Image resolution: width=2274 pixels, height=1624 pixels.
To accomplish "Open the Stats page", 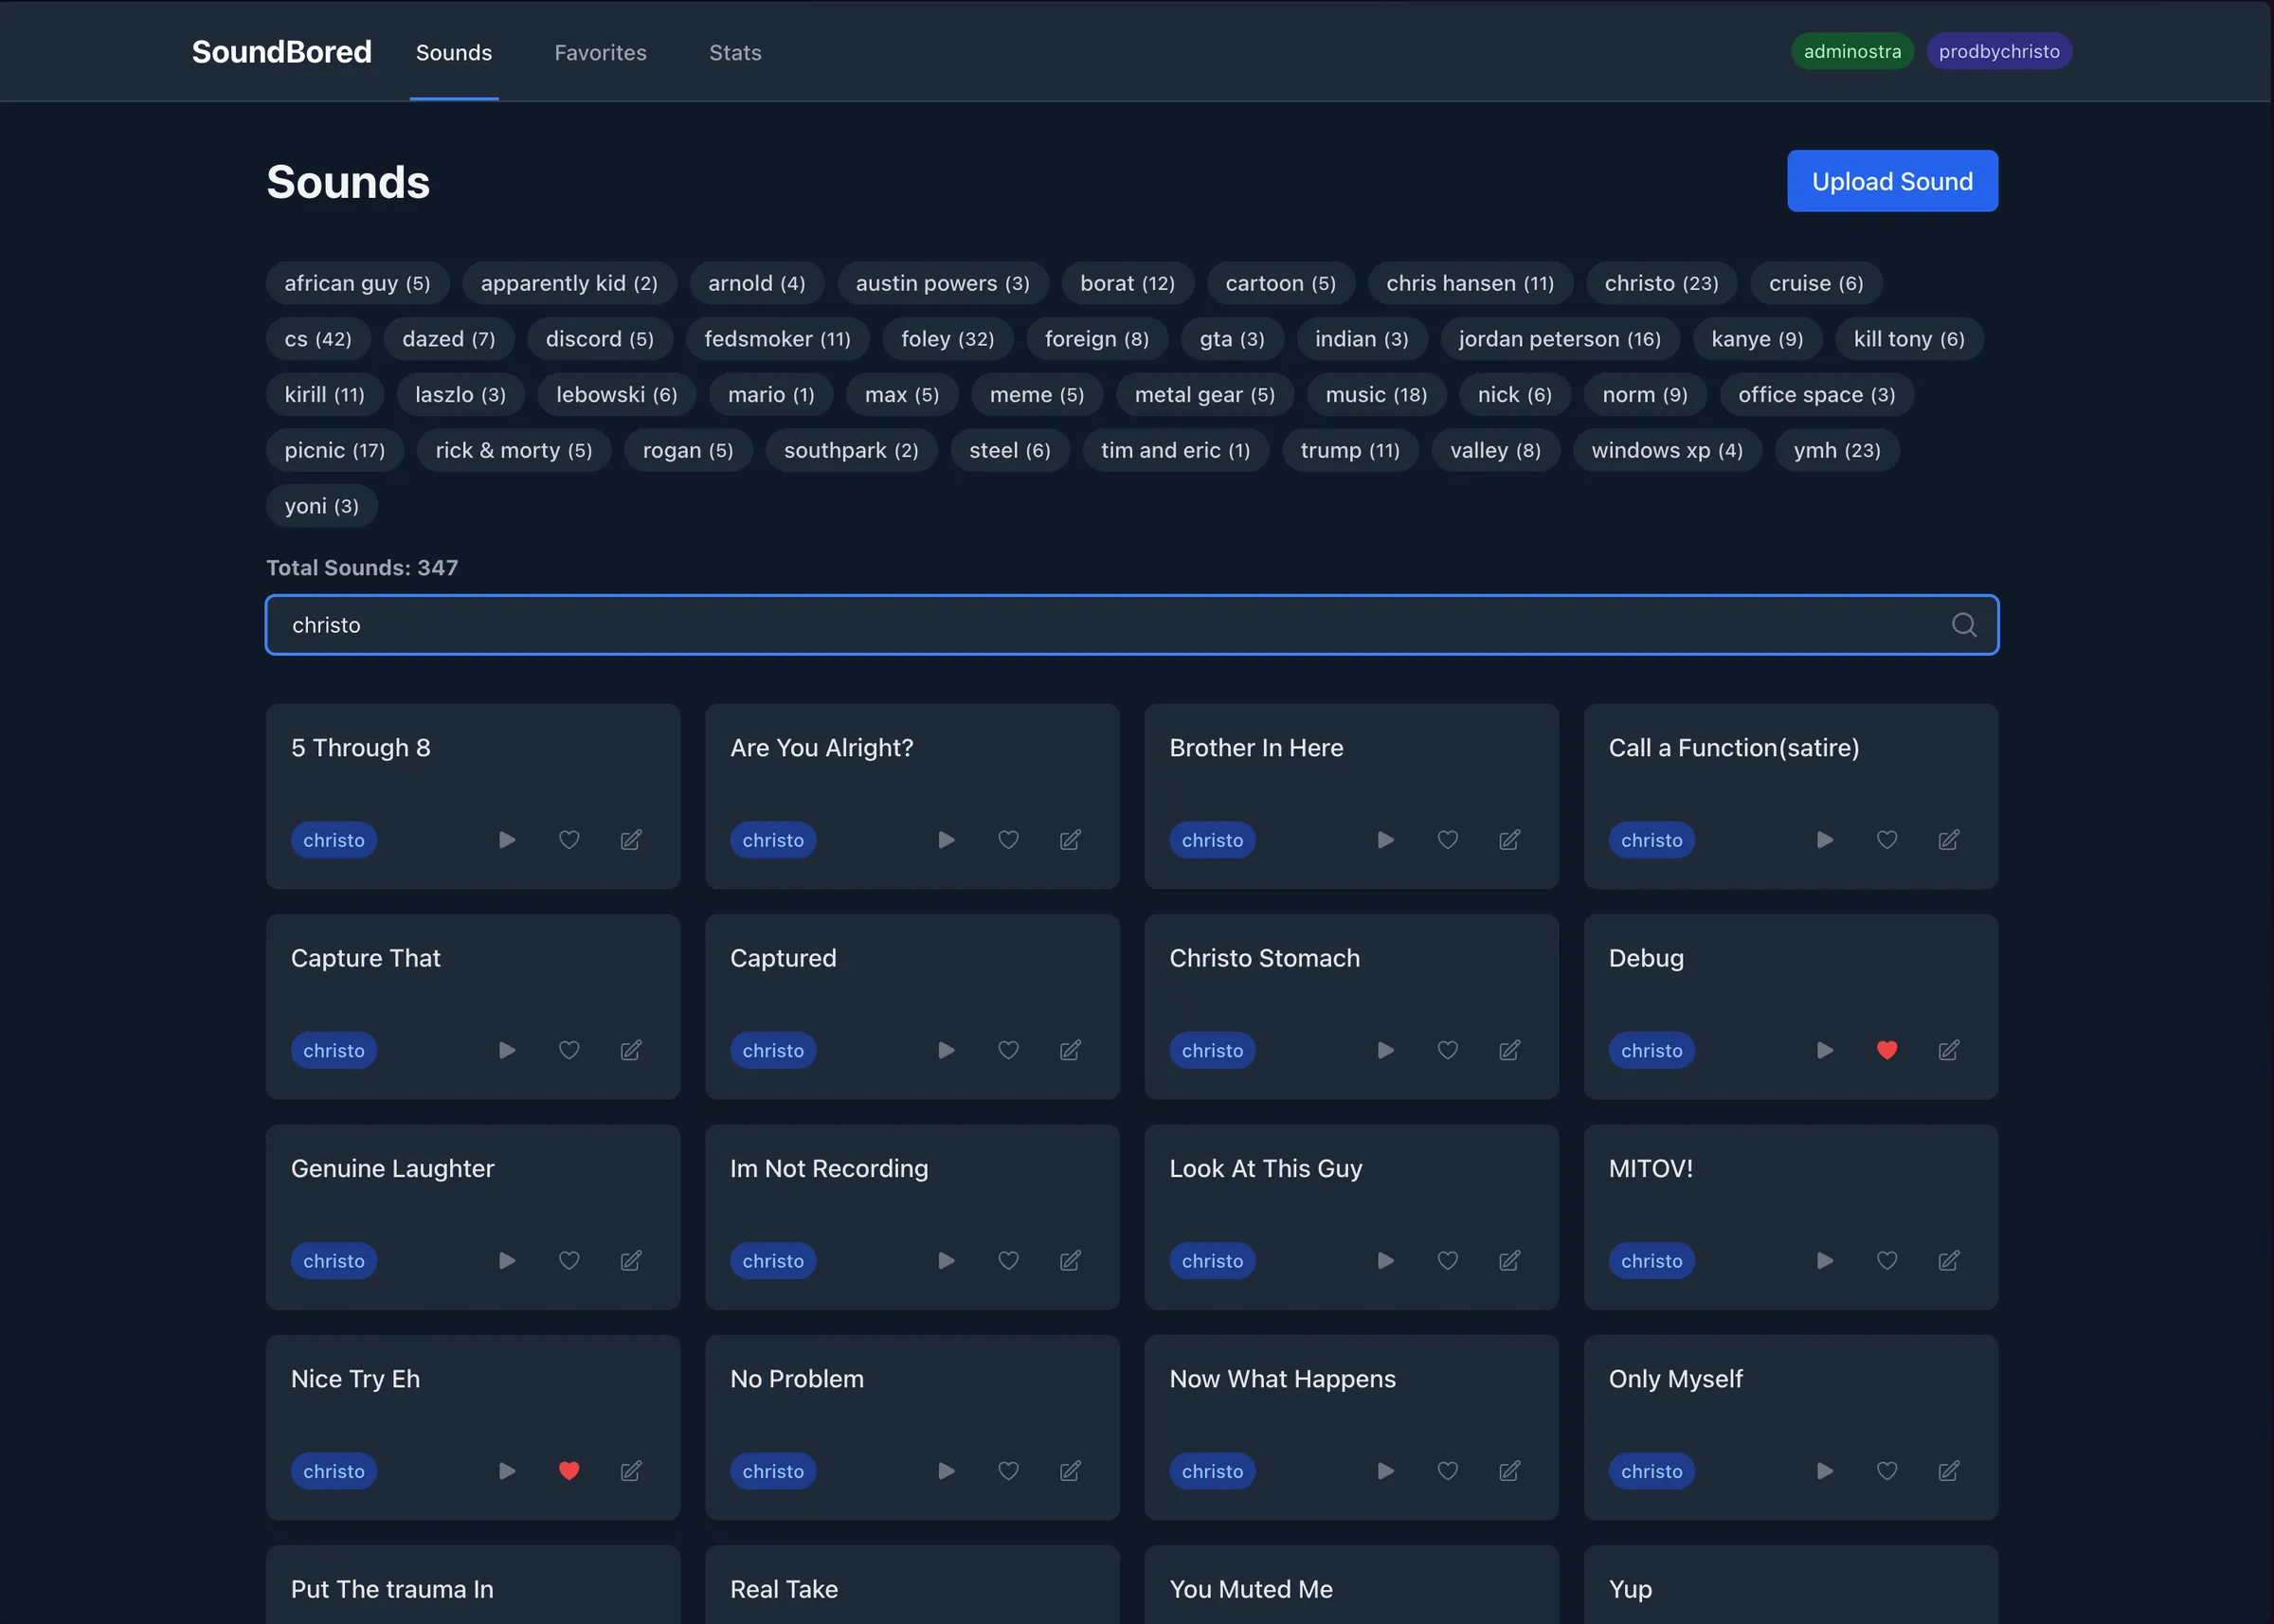I will pos(735,52).
